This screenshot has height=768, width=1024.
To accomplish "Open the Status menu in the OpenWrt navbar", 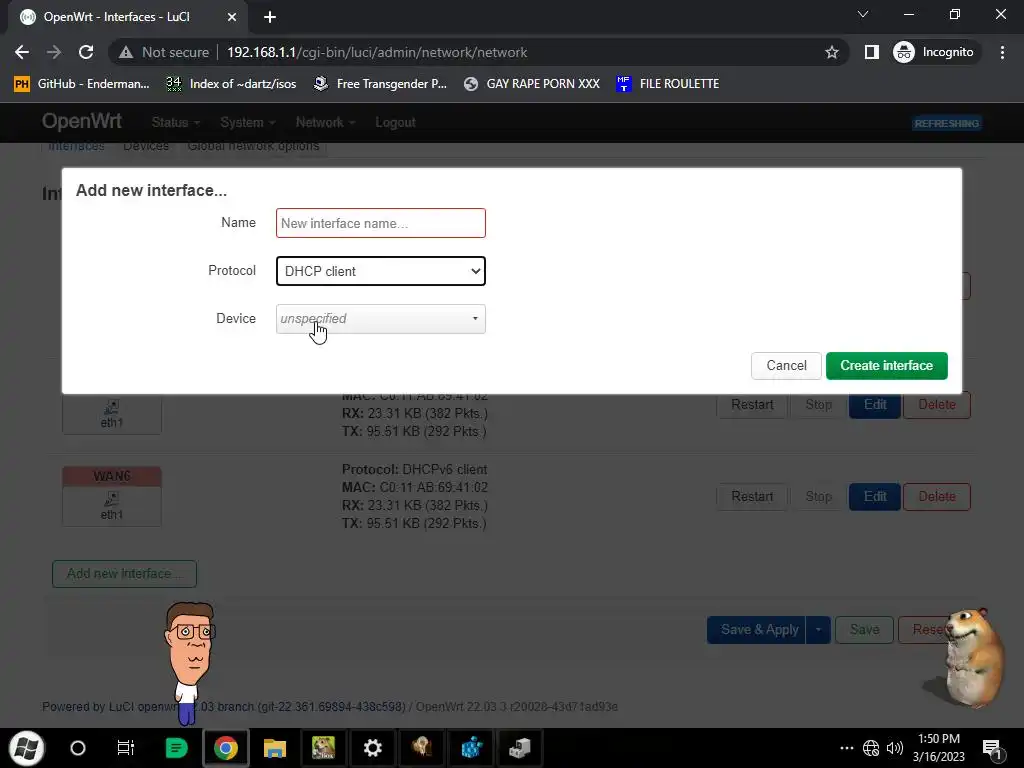I will tap(175, 123).
